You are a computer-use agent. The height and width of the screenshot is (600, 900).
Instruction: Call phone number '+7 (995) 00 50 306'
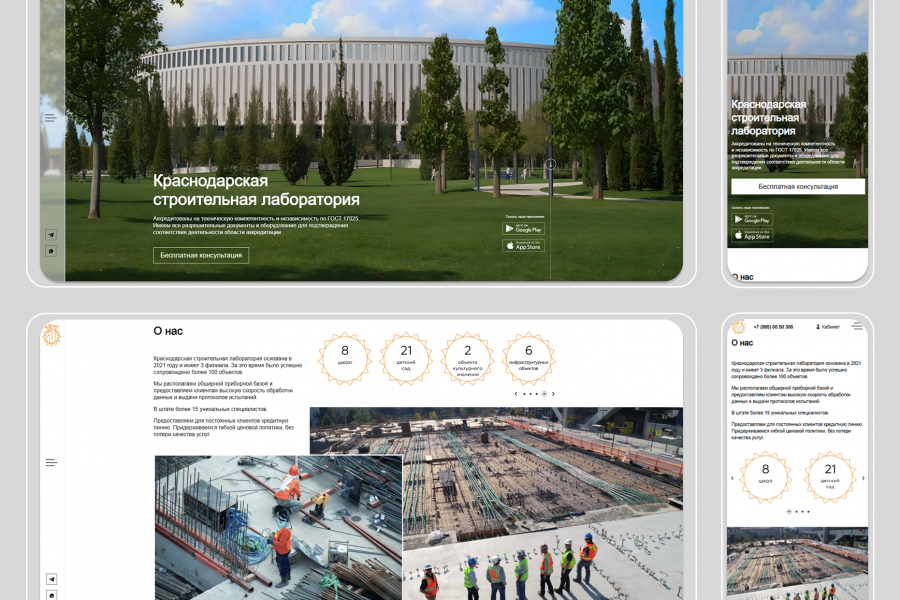coord(773,327)
